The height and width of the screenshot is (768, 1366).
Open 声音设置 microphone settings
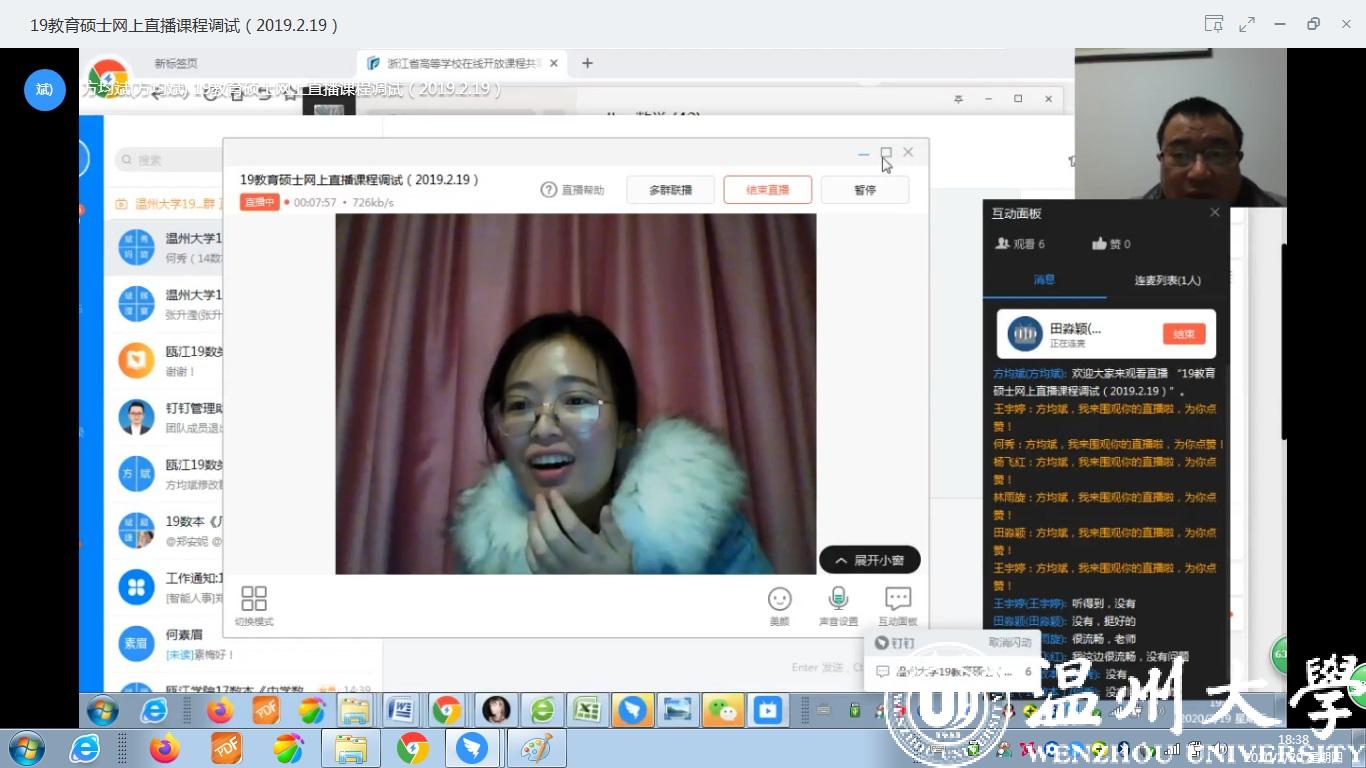pos(838,599)
